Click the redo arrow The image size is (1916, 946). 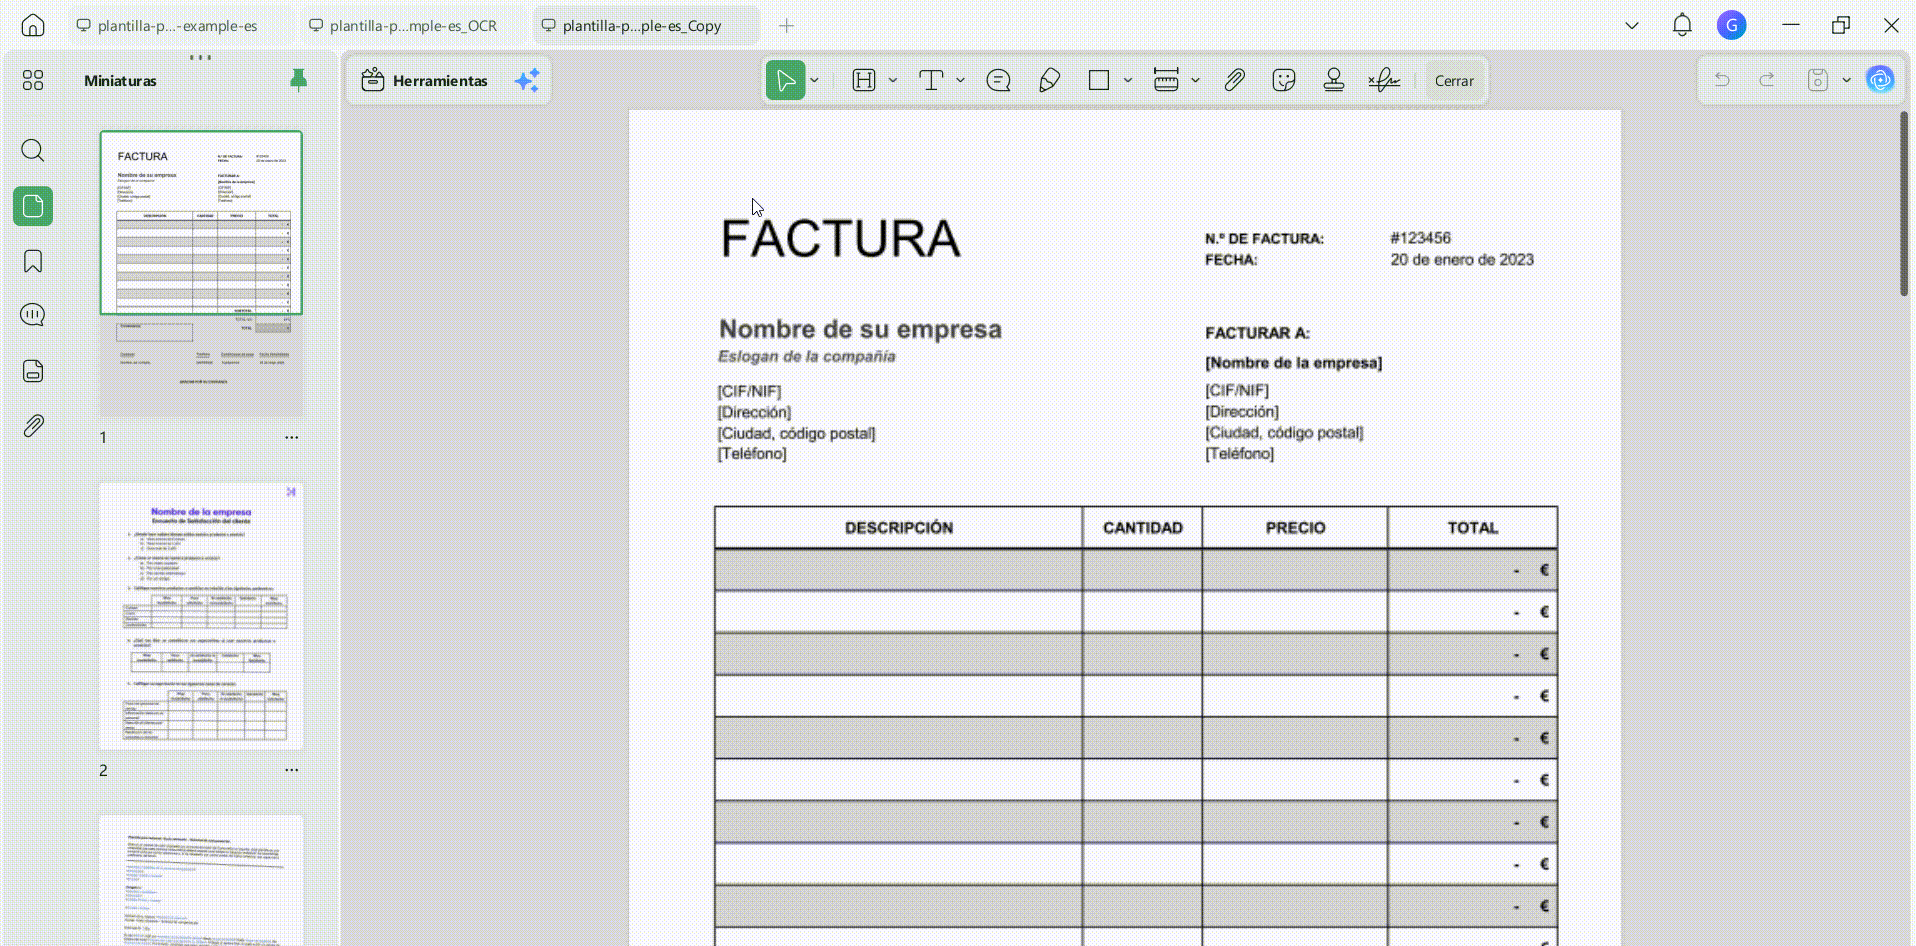click(x=1767, y=80)
